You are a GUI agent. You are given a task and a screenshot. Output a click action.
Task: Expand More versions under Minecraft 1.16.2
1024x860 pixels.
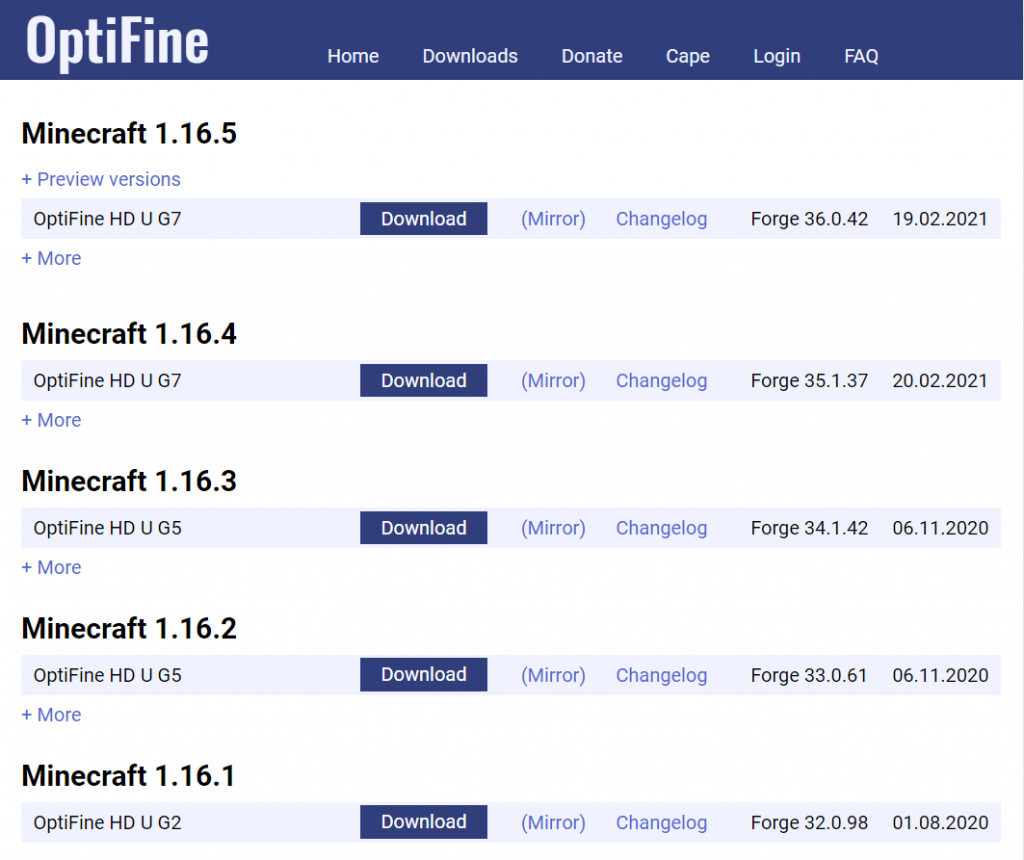click(x=52, y=714)
